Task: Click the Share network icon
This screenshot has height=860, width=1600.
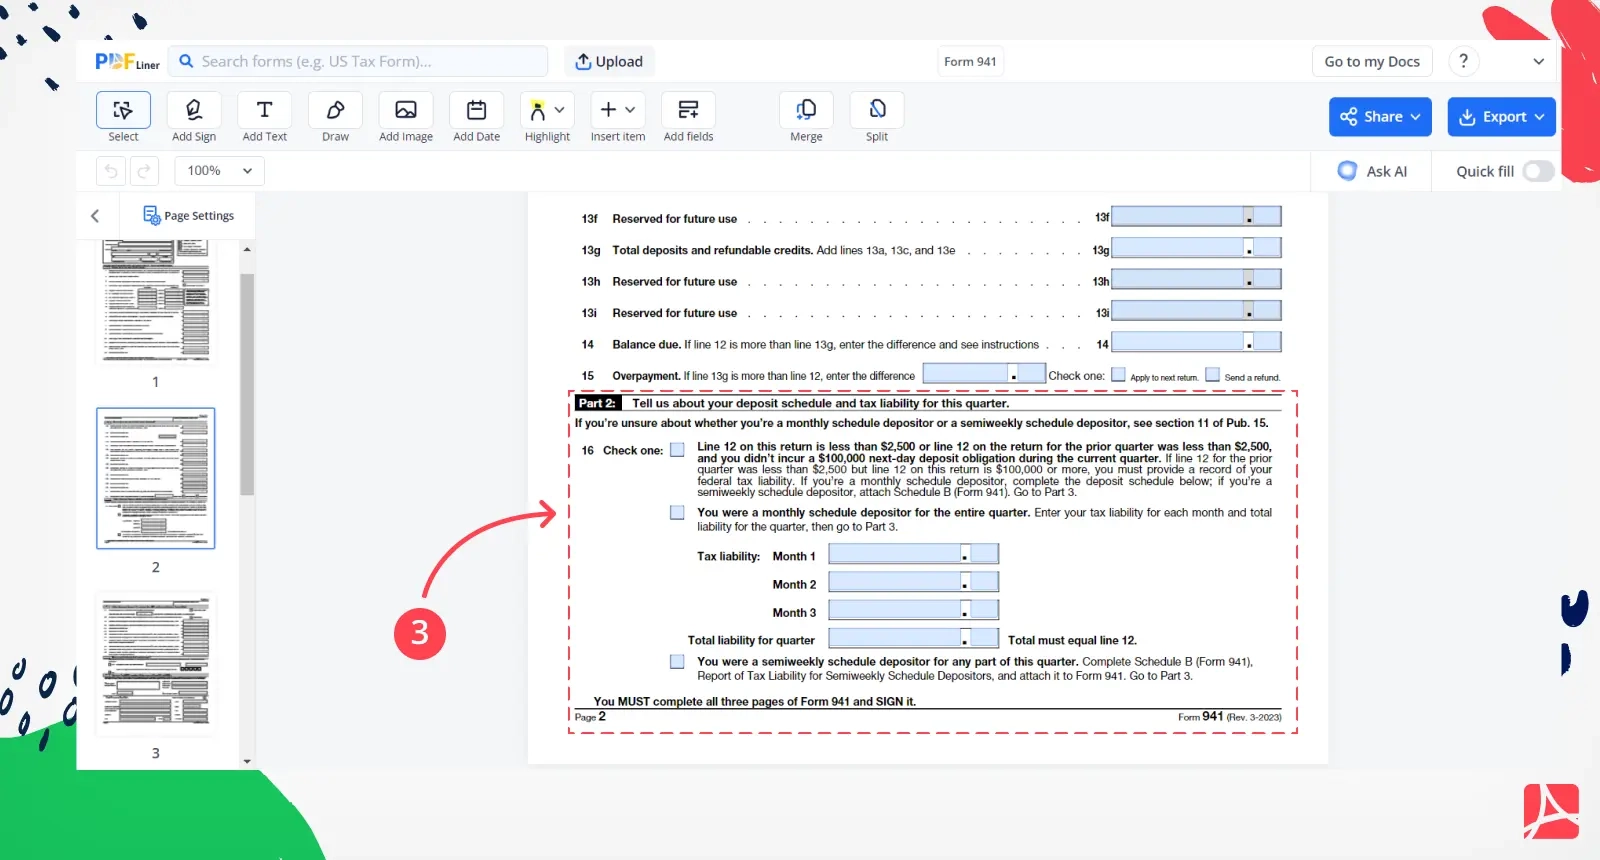Action: [x=1349, y=117]
